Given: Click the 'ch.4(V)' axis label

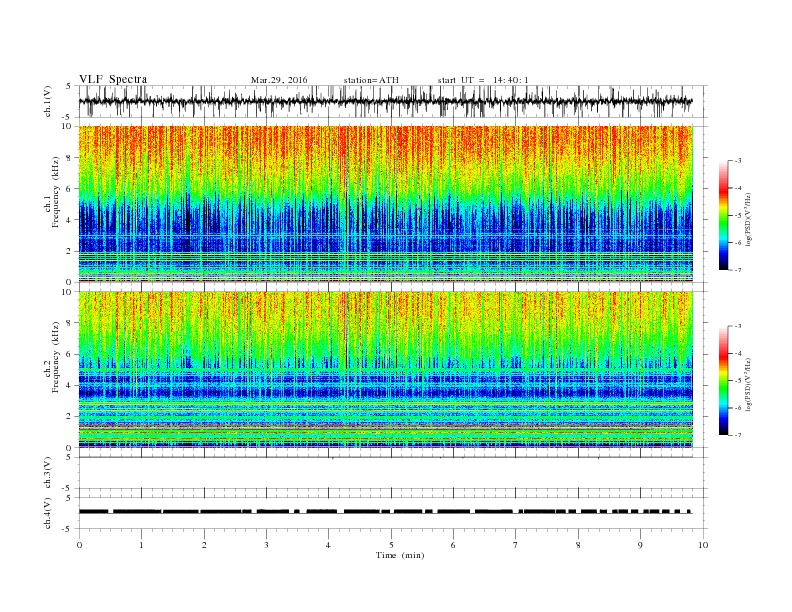Looking at the screenshot, I should tap(48, 513).
